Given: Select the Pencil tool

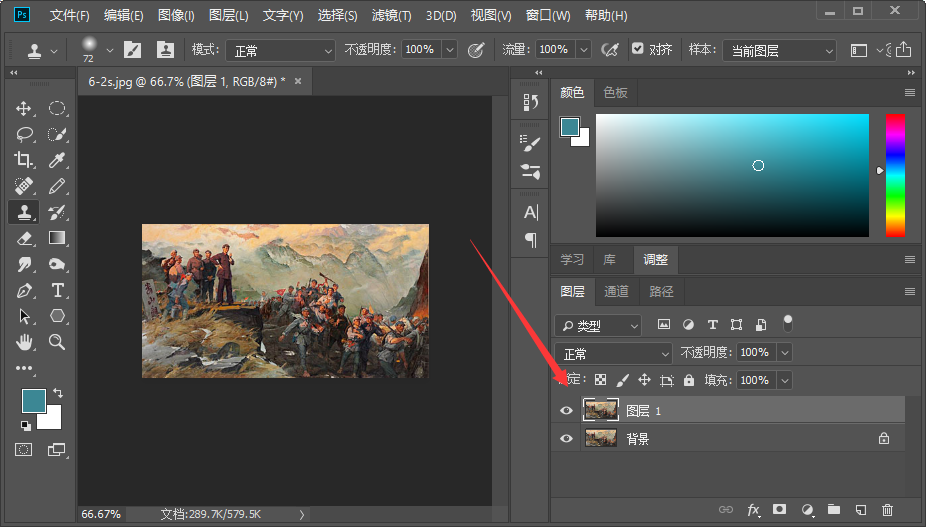Looking at the screenshot, I should 57,186.
